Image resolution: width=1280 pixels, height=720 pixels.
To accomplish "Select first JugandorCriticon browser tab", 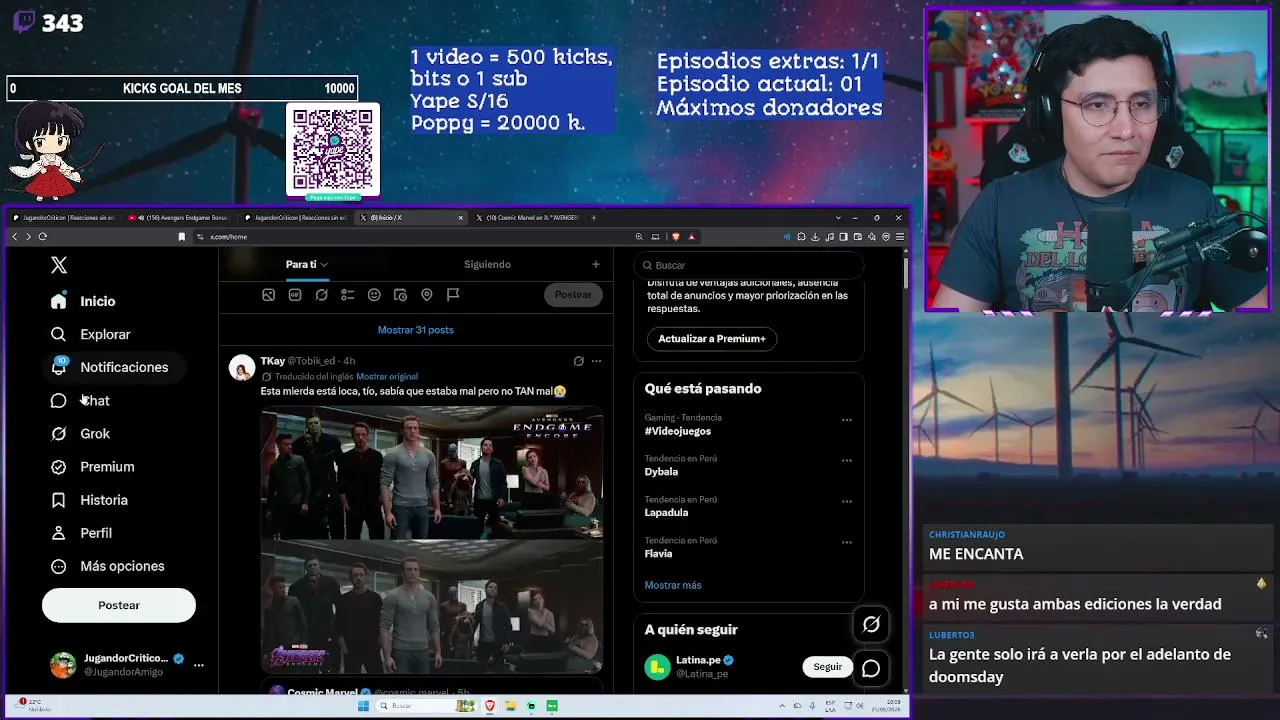I will tap(66, 218).
